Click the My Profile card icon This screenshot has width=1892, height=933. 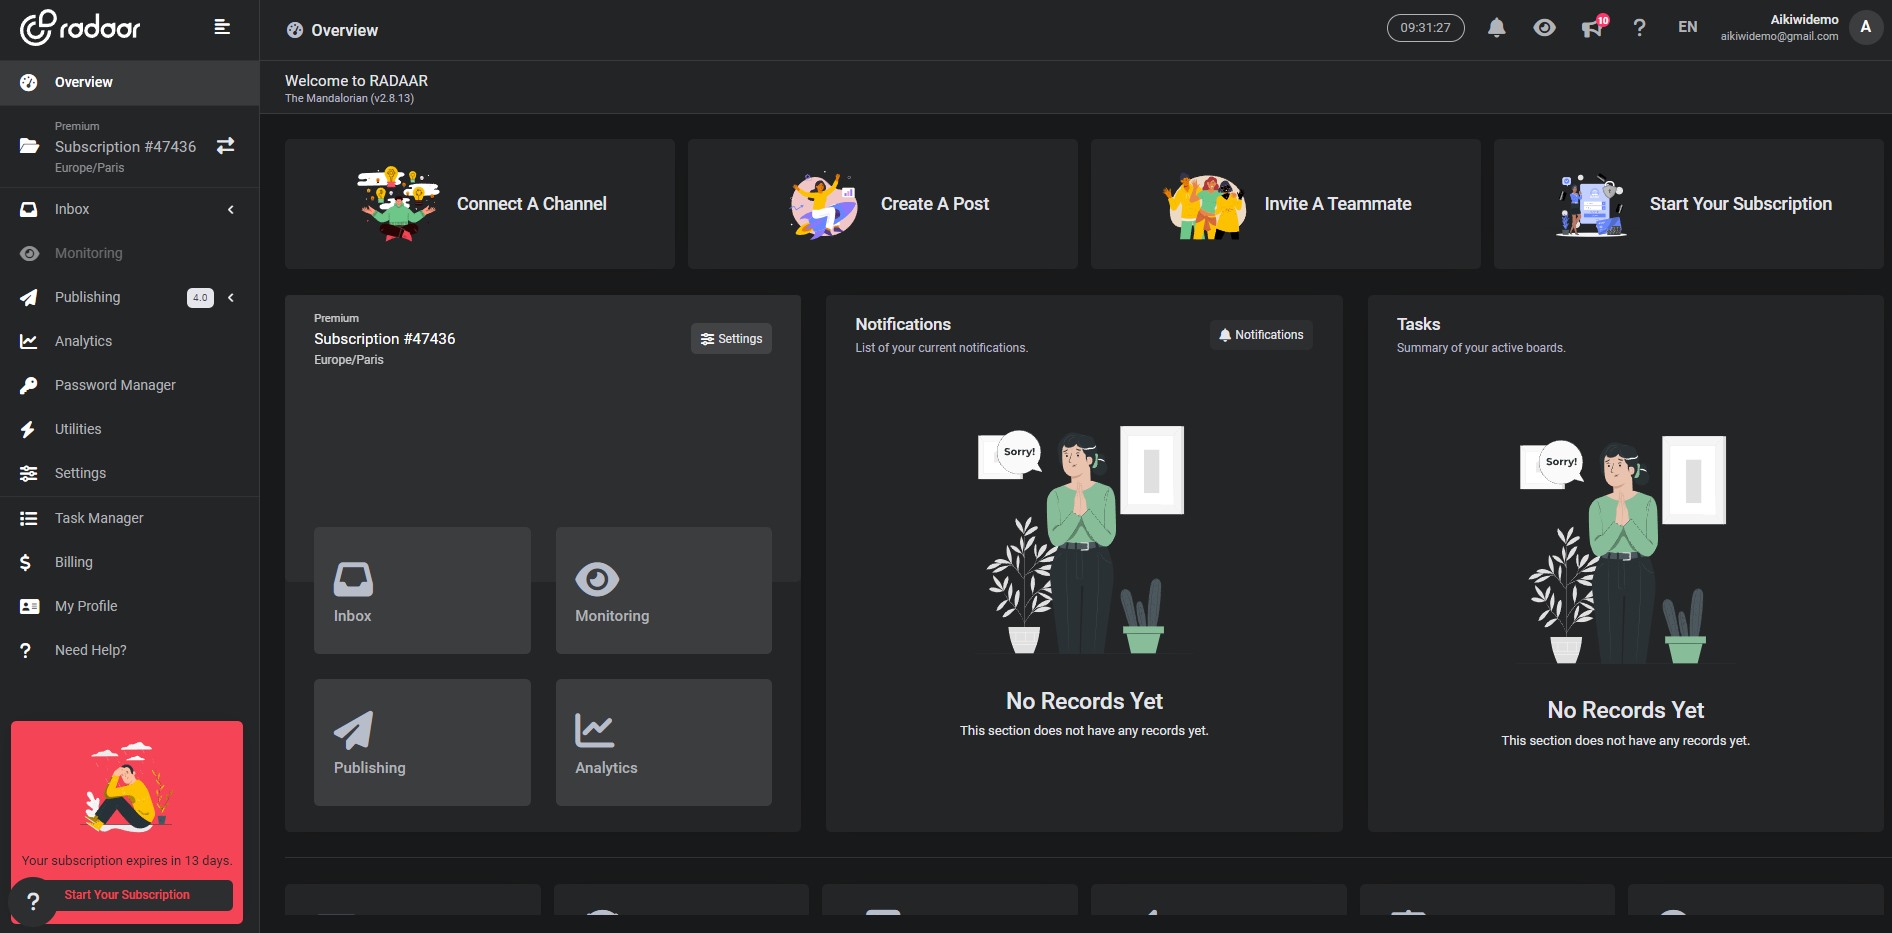pos(29,606)
